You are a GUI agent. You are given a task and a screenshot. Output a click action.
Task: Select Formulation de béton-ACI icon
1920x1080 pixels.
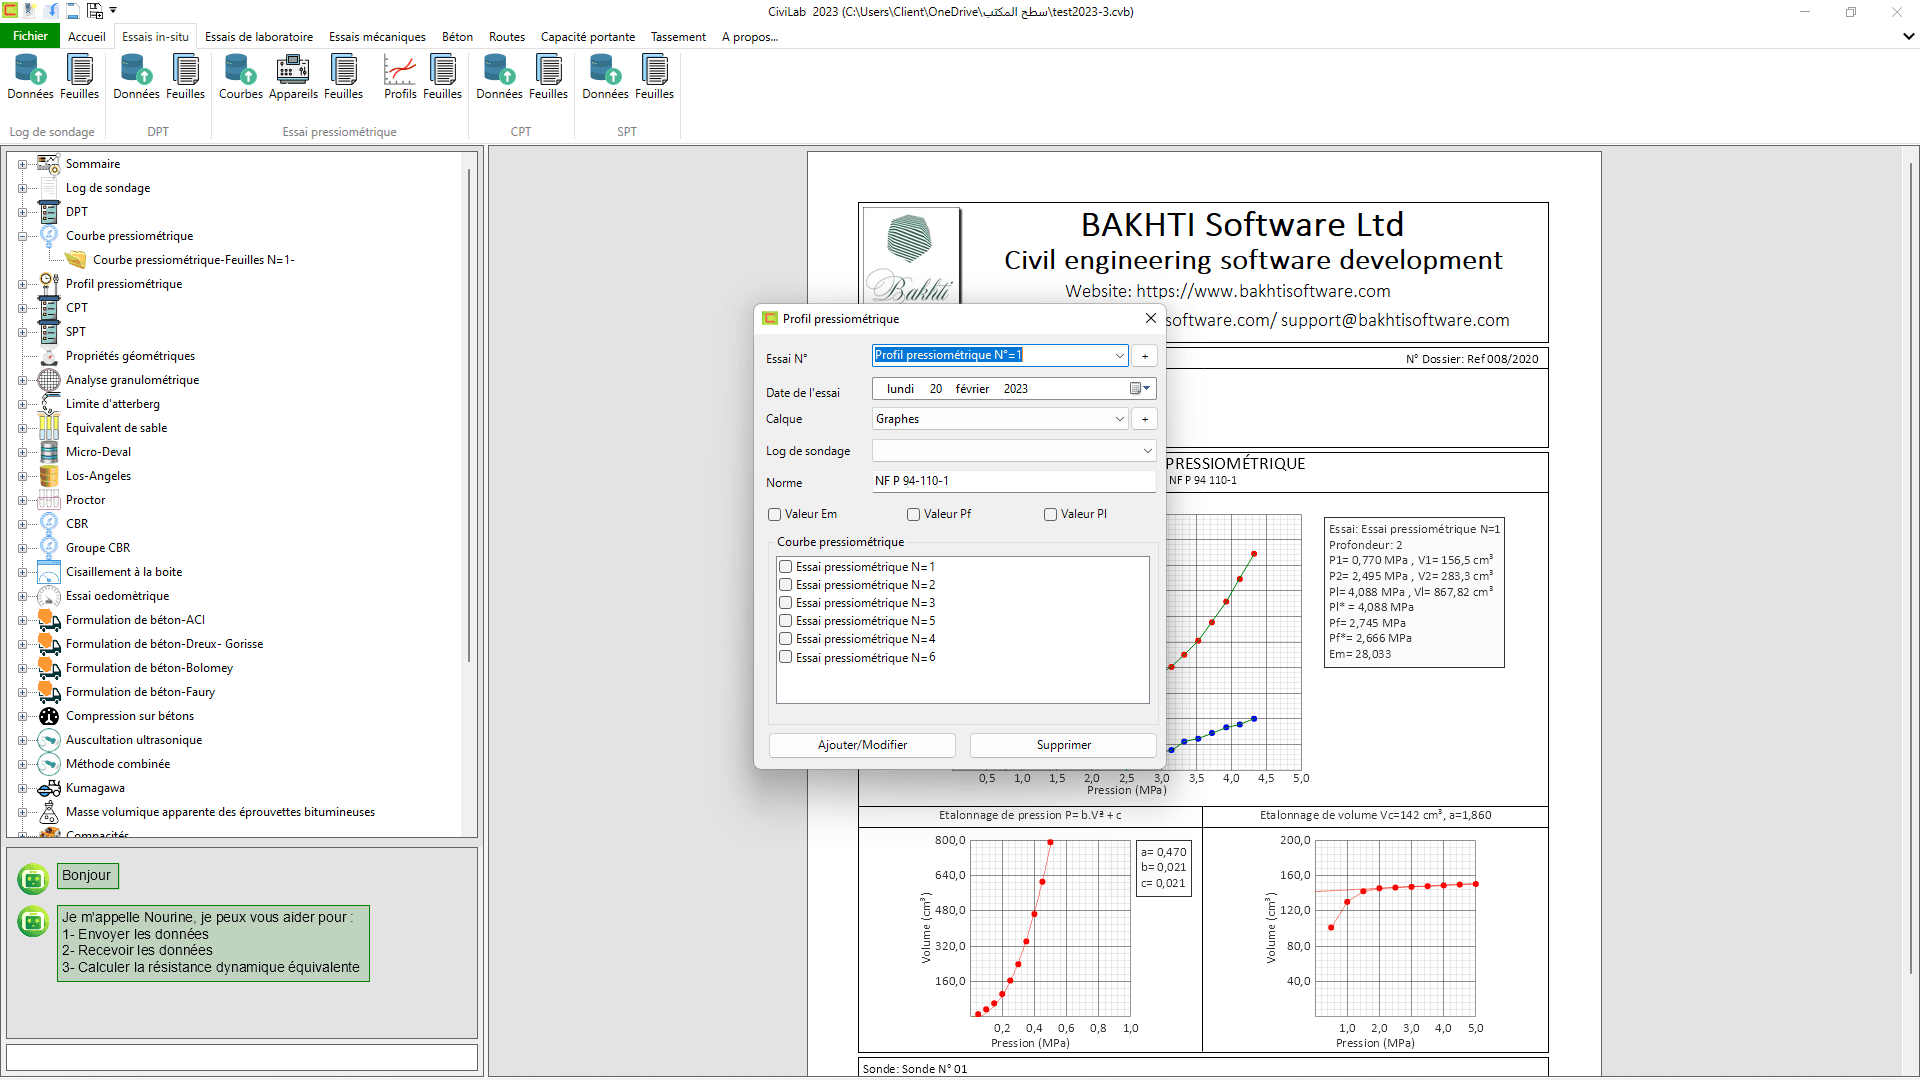click(x=49, y=620)
